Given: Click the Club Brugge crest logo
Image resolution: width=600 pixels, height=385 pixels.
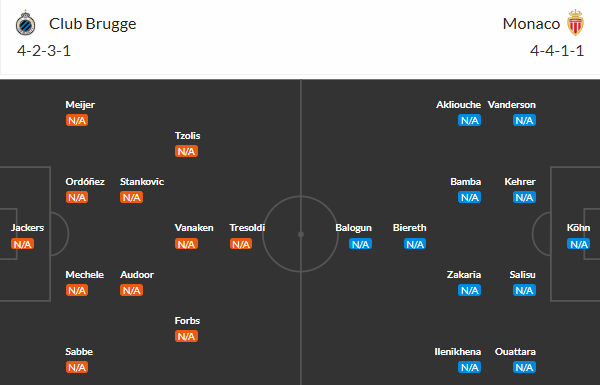Looking at the screenshot, I should [25, 23].
